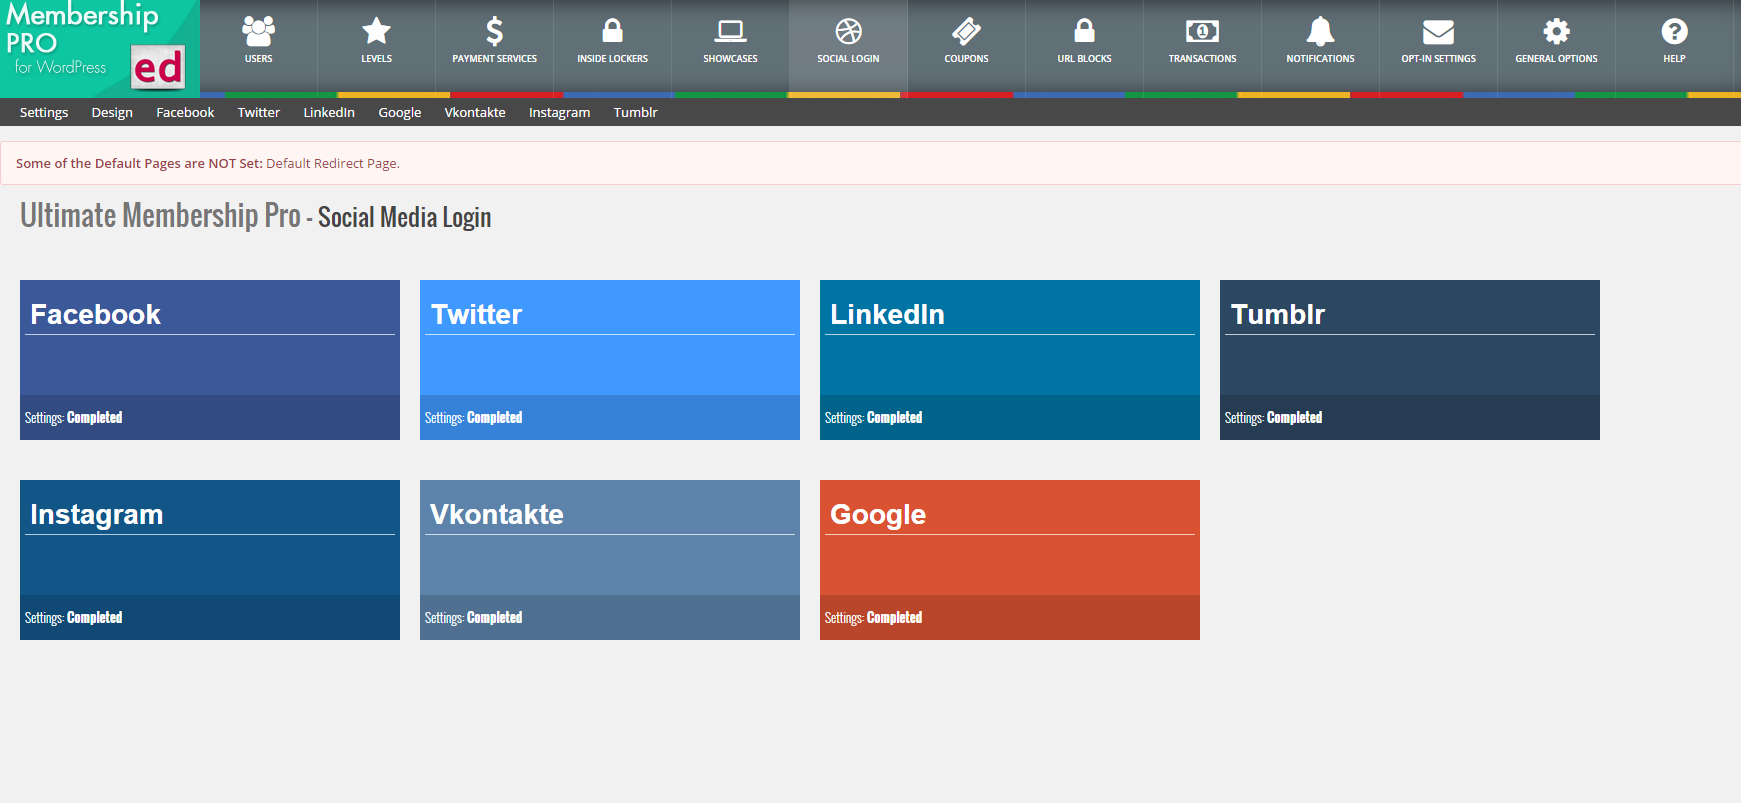Image resolution: width=1741 pixels, height=803 pixels.
Task: Click 'Settings: Completed' on the Tumblr card
Action: point(1274,418)
